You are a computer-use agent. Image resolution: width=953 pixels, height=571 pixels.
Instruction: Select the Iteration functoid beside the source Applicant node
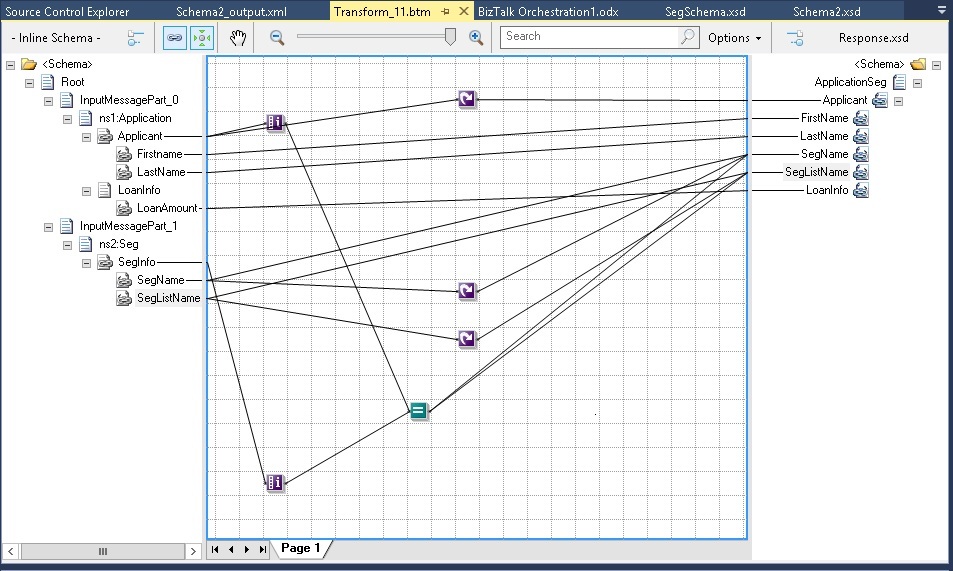point(275,122)
